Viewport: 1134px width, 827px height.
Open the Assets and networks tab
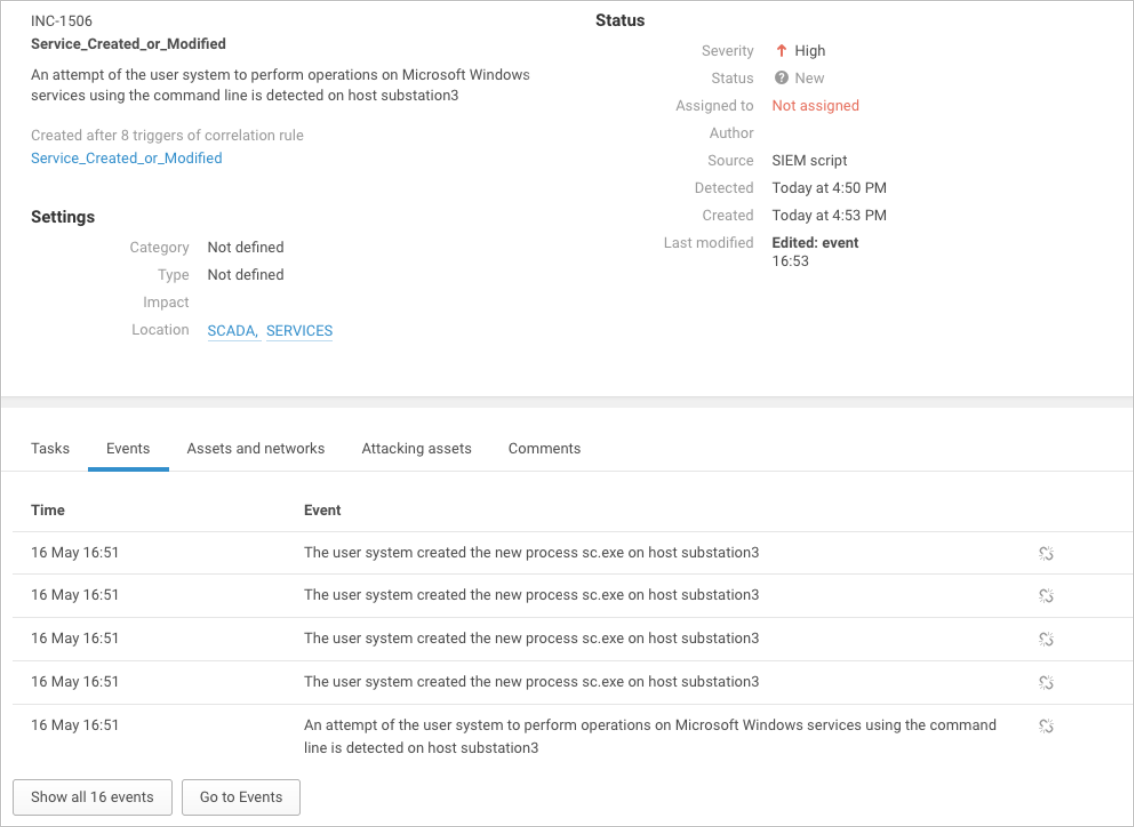tap(255, 448)
